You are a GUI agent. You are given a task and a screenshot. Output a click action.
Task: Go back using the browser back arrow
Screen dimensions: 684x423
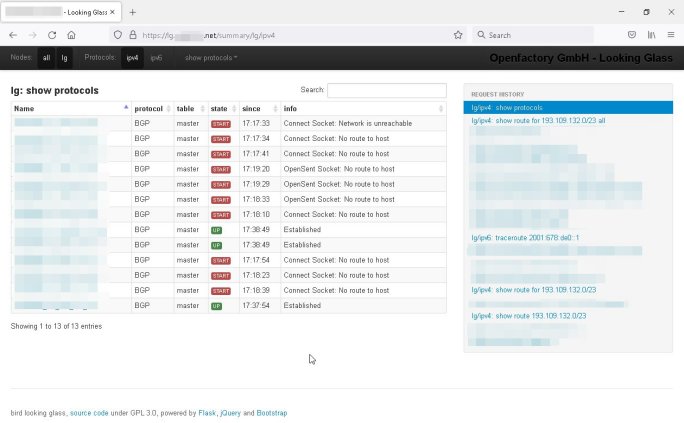(x=13, y=35)
